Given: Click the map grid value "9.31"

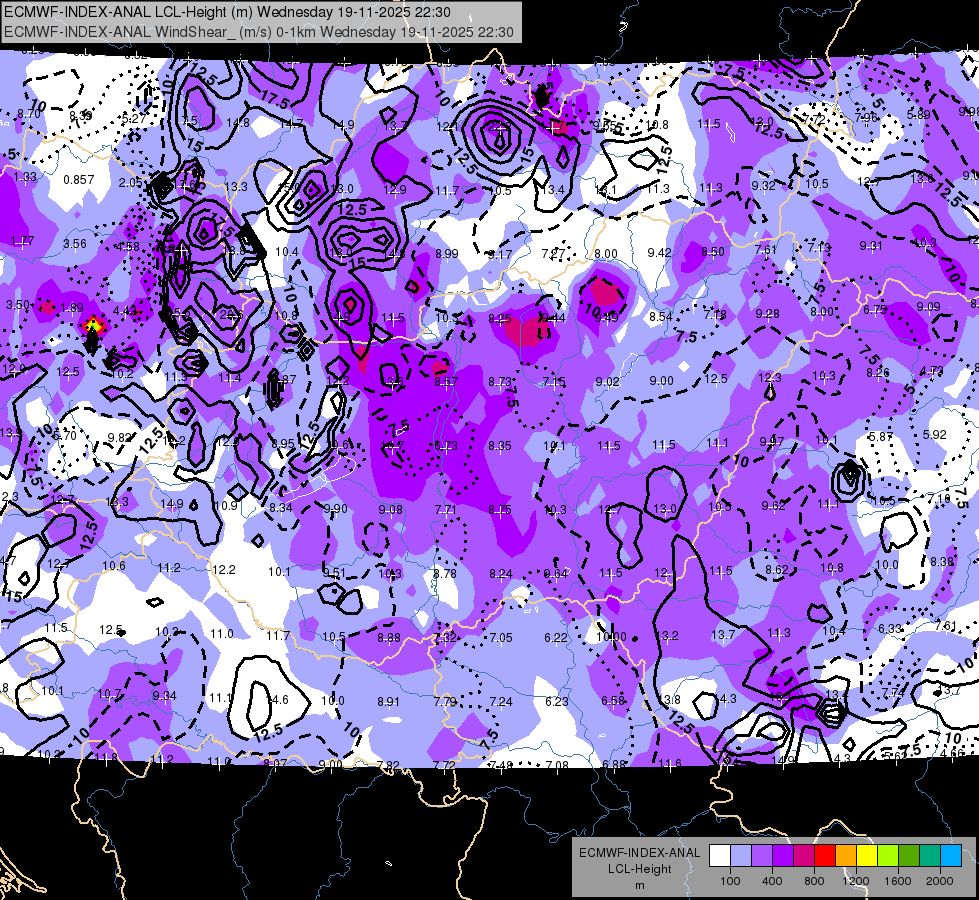Looking at the screenshot, I should pos(871,246).
